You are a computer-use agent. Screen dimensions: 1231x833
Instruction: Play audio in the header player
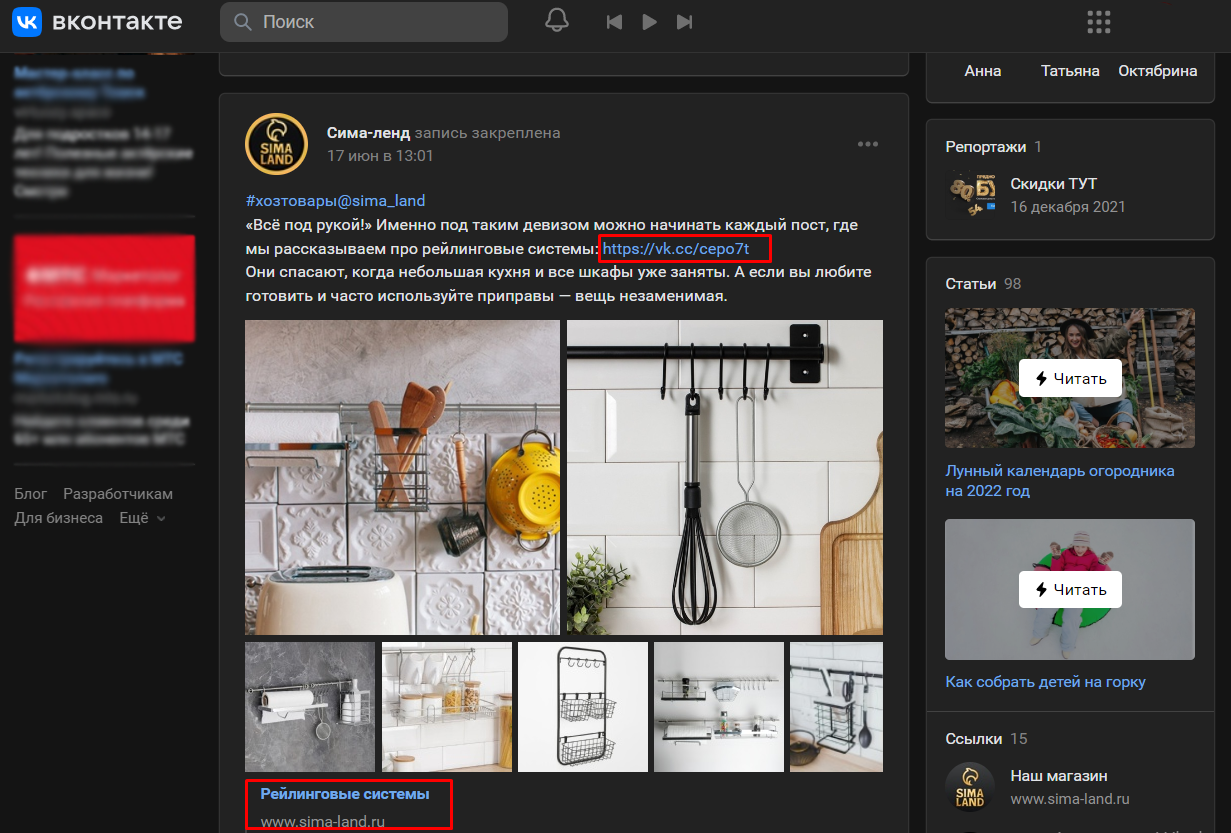[x=649, y=22]
